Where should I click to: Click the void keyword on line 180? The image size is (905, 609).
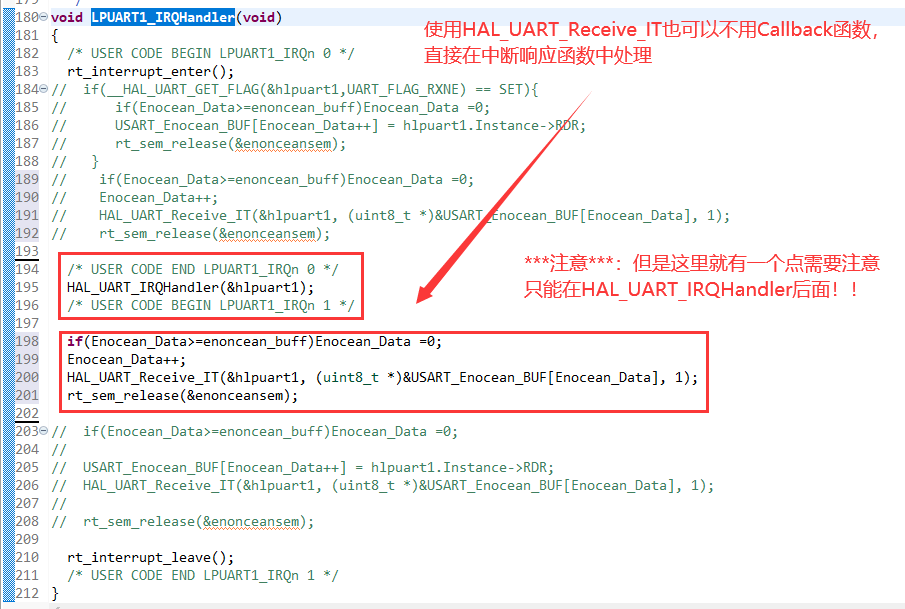point(67,17)
